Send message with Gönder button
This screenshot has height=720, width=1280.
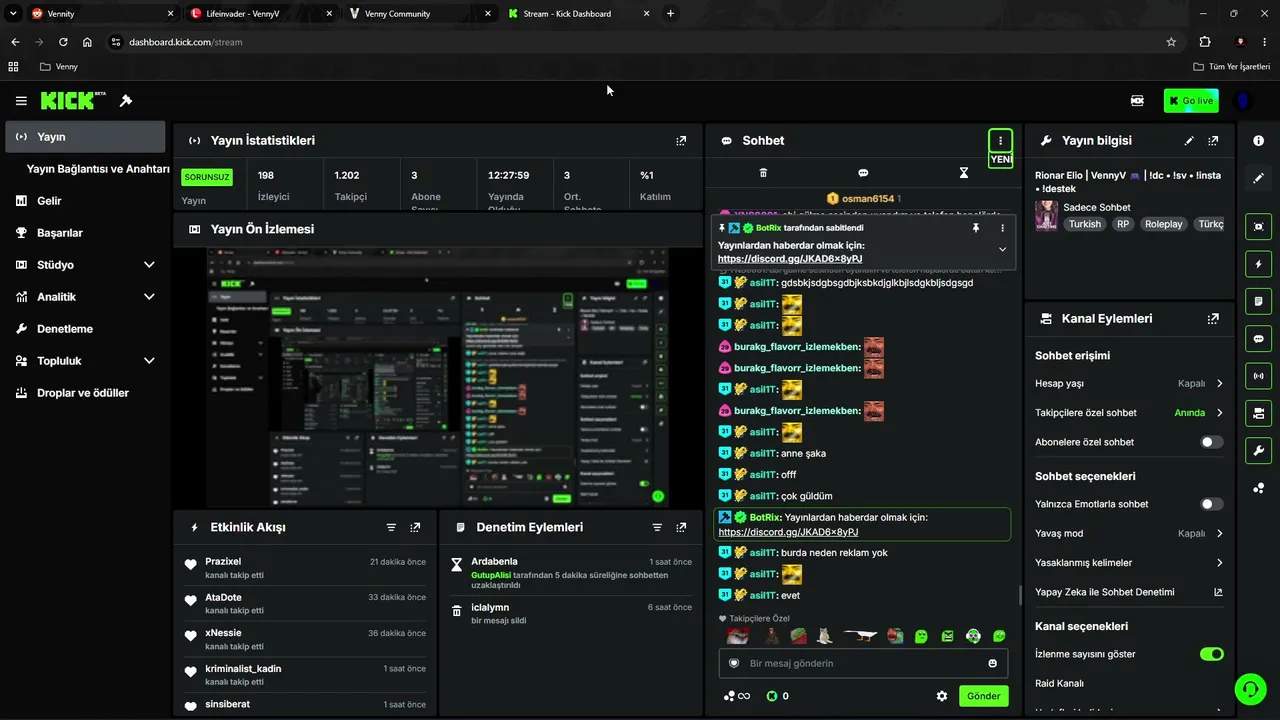[x=984, y=696]
